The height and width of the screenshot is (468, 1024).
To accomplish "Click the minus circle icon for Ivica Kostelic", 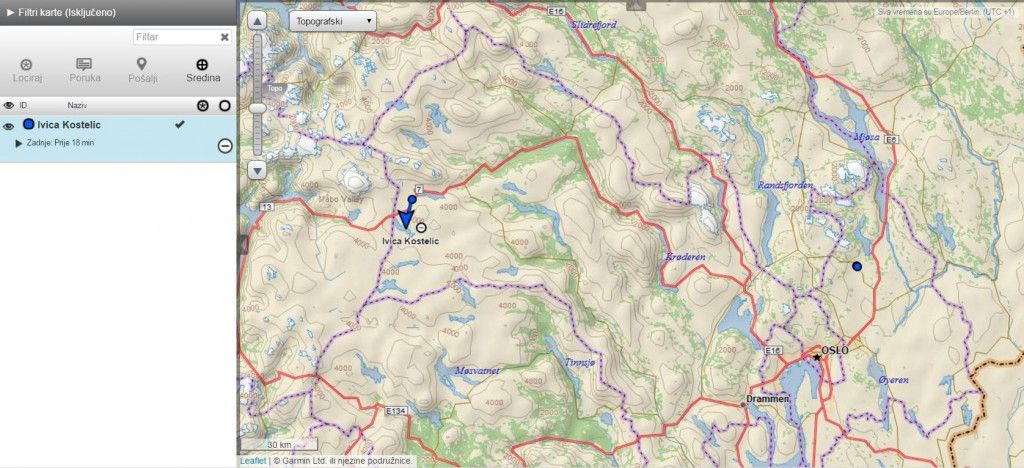I will coord(225,146).
